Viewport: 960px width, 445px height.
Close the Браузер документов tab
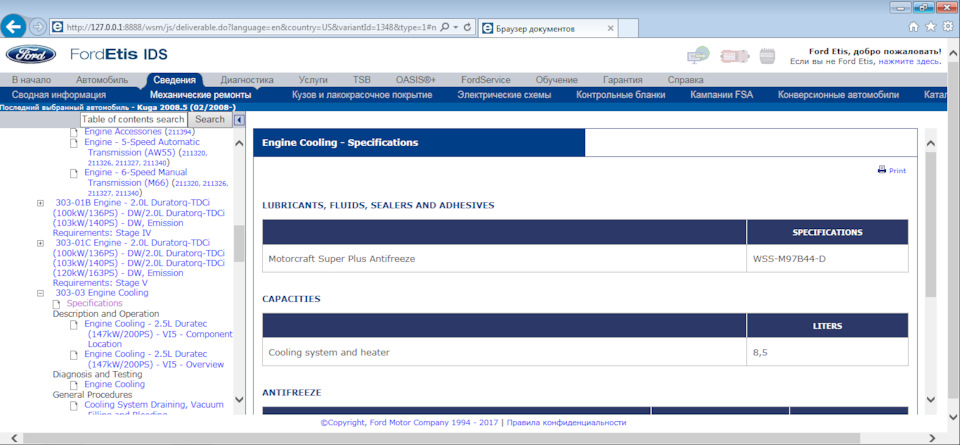coord(610,28)
